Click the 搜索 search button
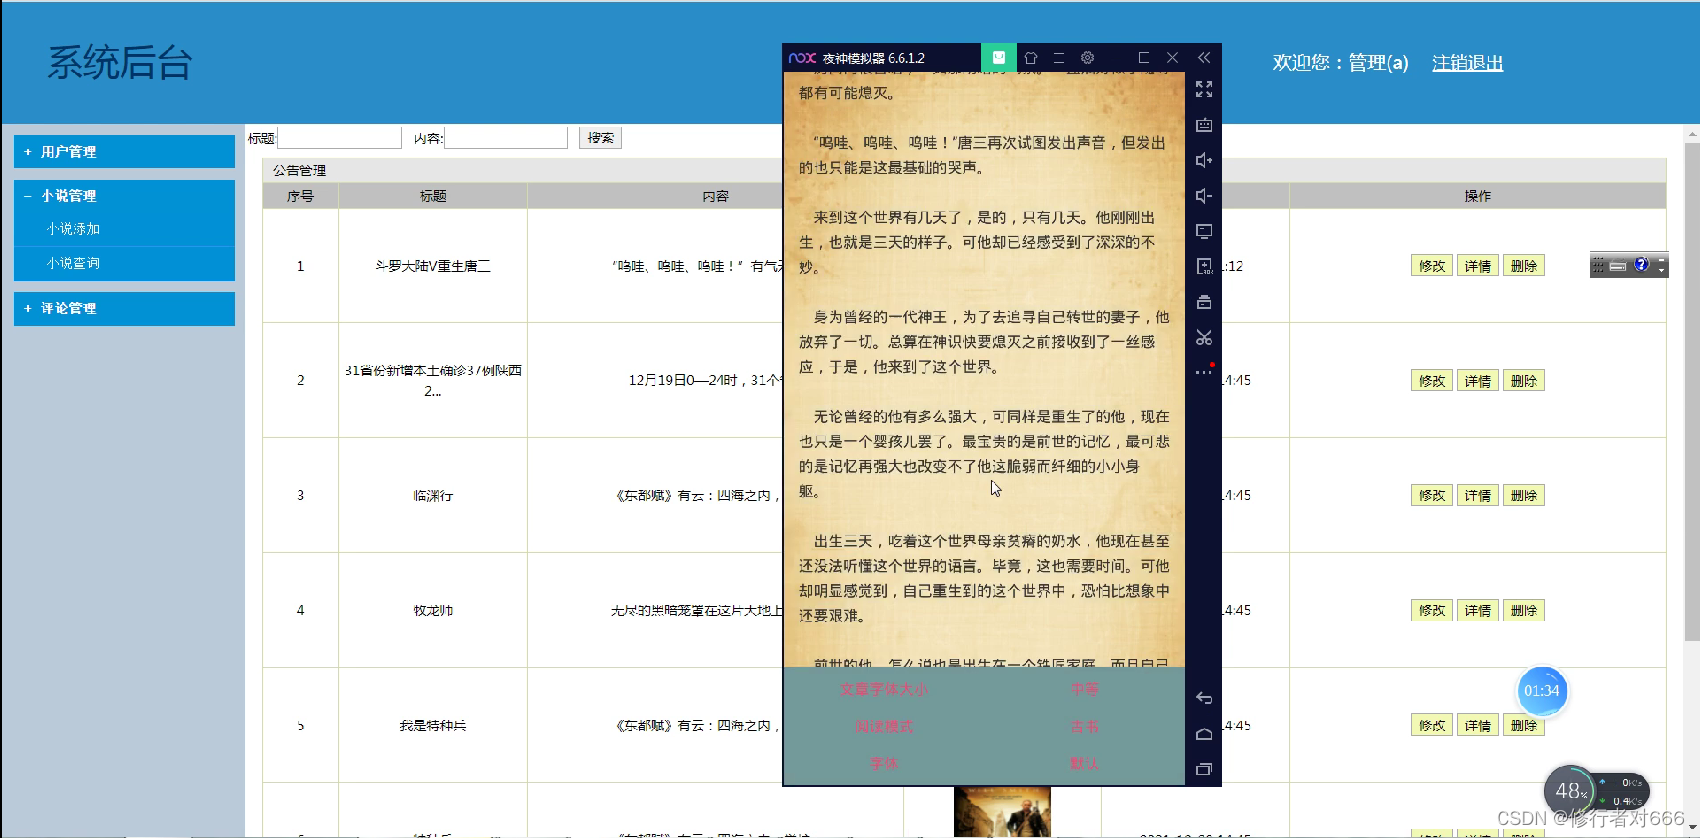Screen dimensions: 1700x838 pyautogui.click(x=600, y=138)
